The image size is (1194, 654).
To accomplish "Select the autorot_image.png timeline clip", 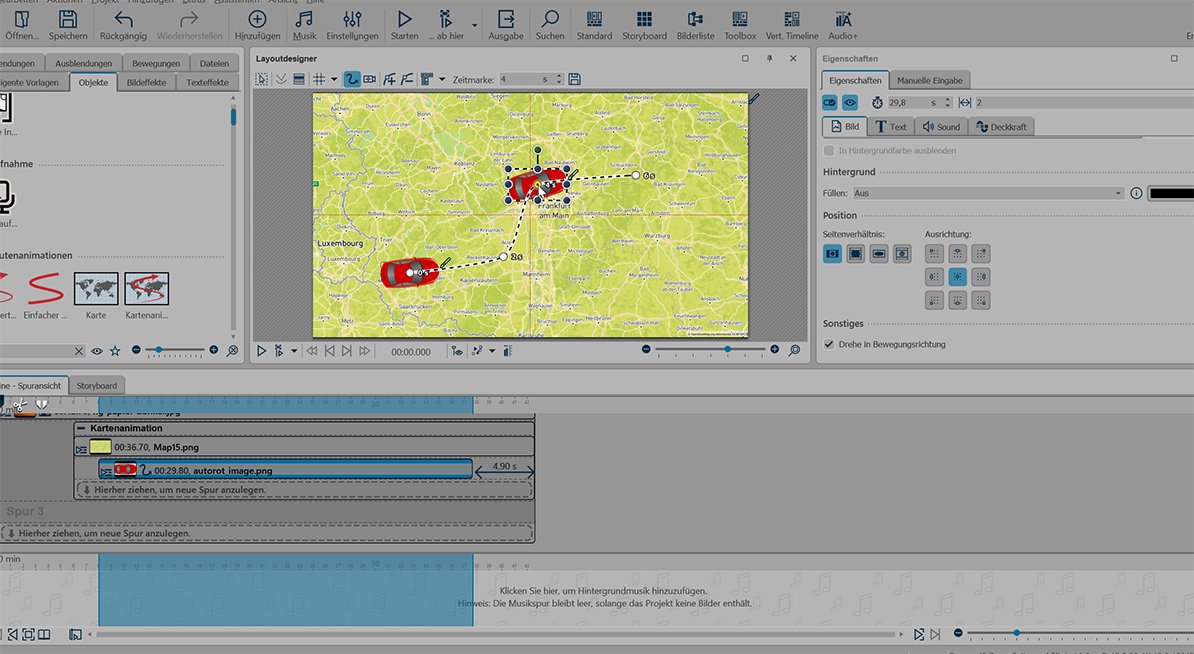I will 286,471.
